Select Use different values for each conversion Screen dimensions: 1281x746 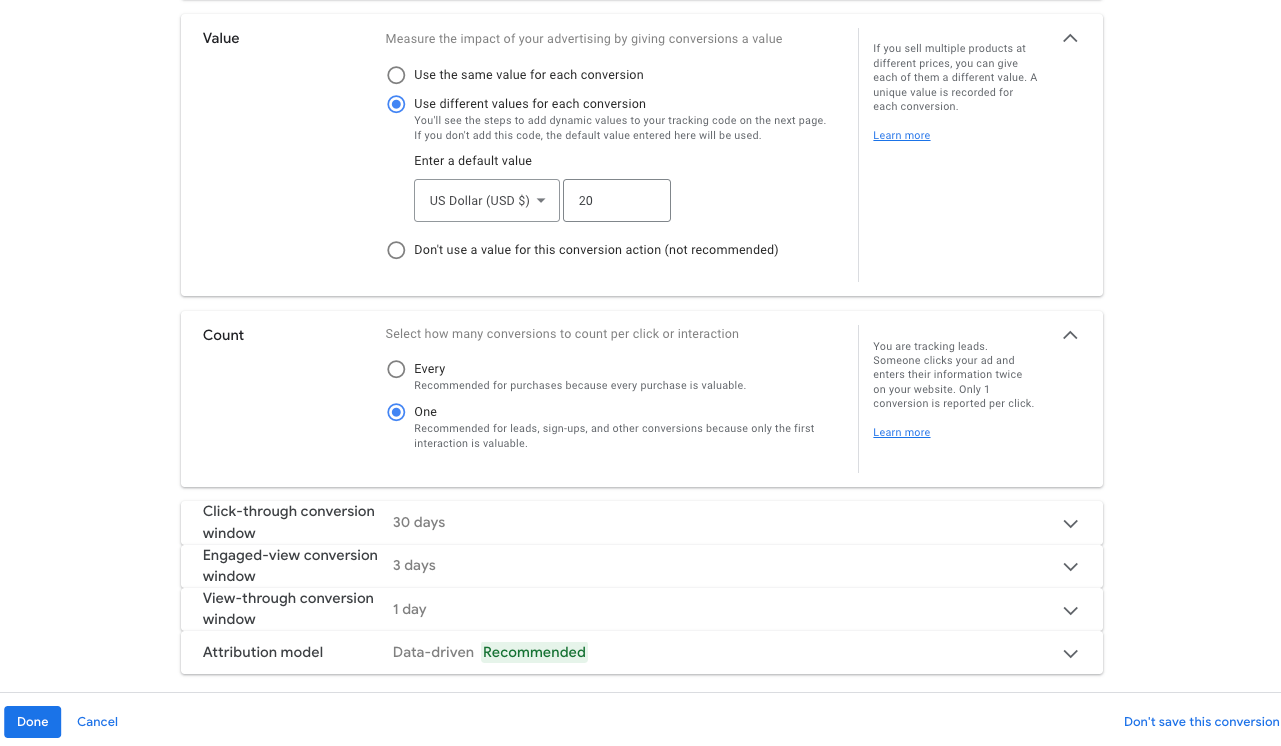pyautogui.click(x=396, y=104)
